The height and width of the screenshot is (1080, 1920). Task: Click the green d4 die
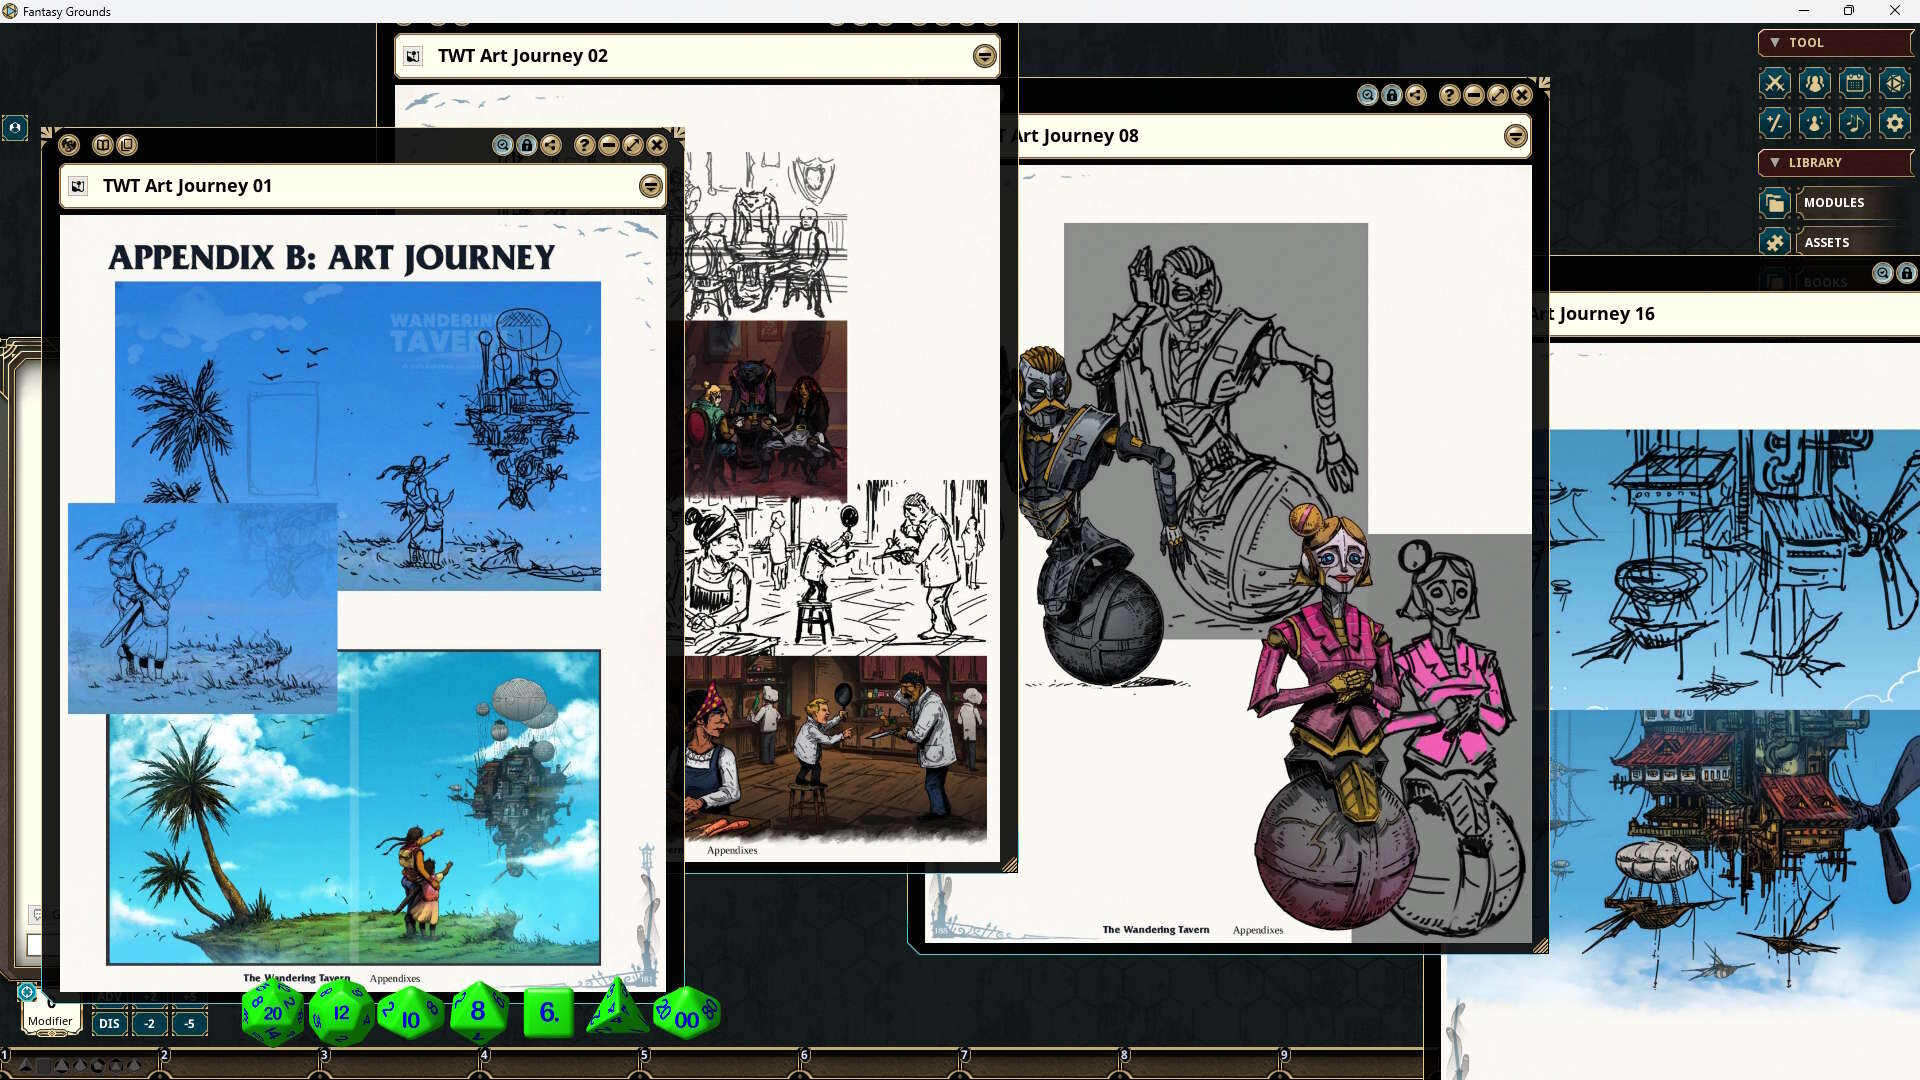(x=617, y=1010)
